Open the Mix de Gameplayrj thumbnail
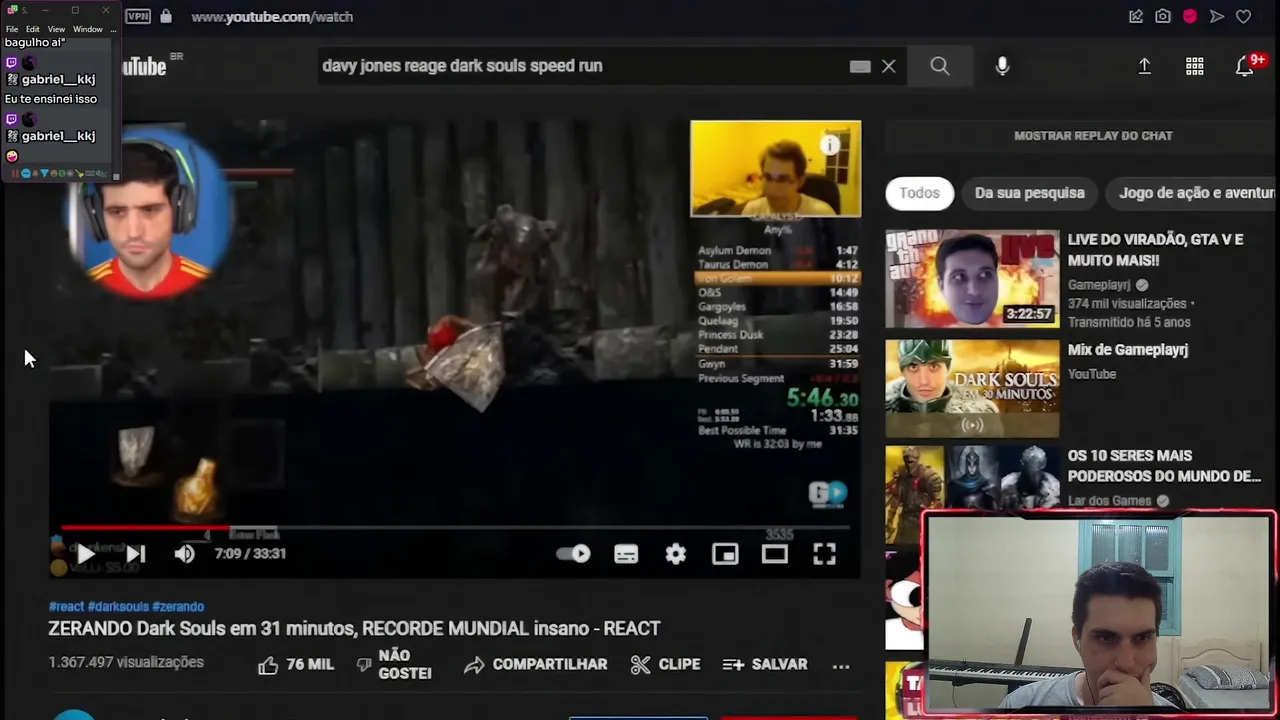Viewport: 1280px width, 720px height. pos(972,389)
